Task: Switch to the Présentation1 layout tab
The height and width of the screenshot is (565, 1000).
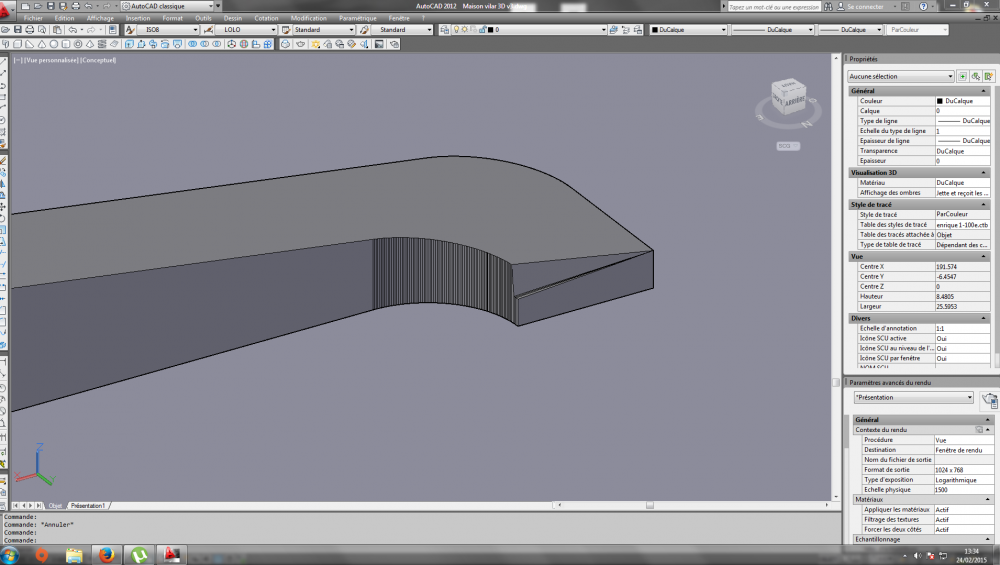Action: coord(88,506)
